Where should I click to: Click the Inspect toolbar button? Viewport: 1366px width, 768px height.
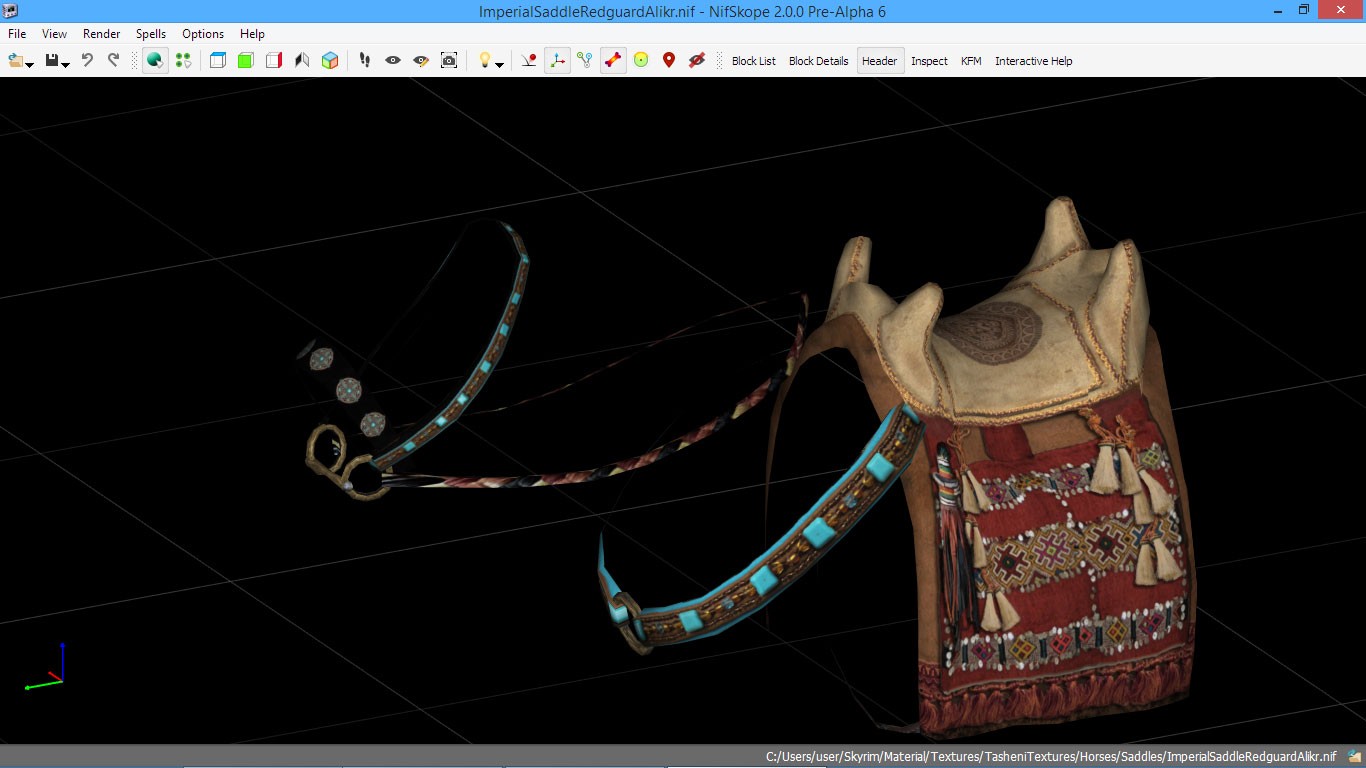click(x=929, y=61)
